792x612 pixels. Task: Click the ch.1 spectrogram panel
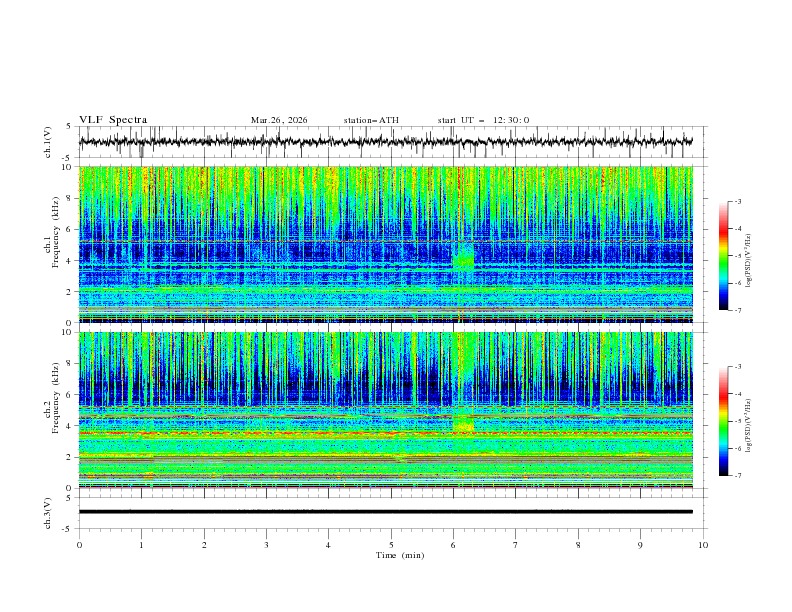click(385, 244)
